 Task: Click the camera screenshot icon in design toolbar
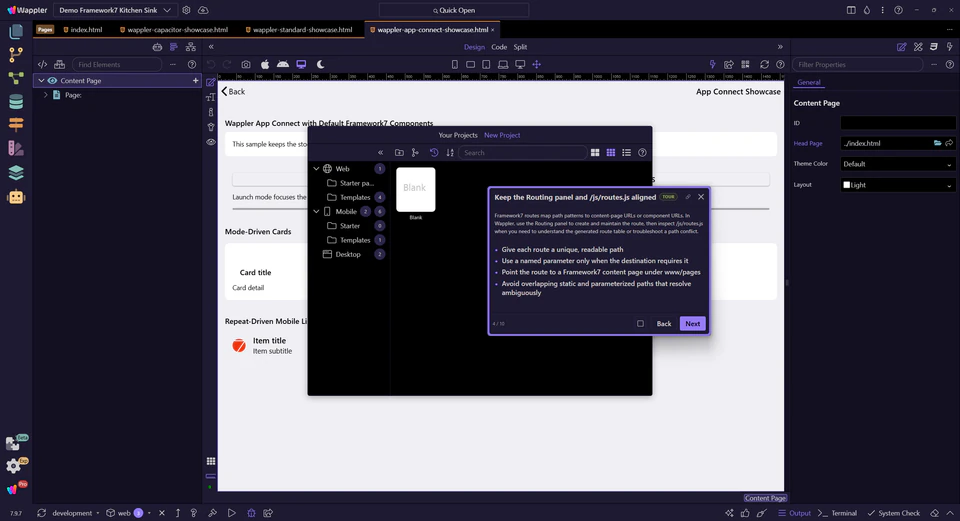click(246, 64)
